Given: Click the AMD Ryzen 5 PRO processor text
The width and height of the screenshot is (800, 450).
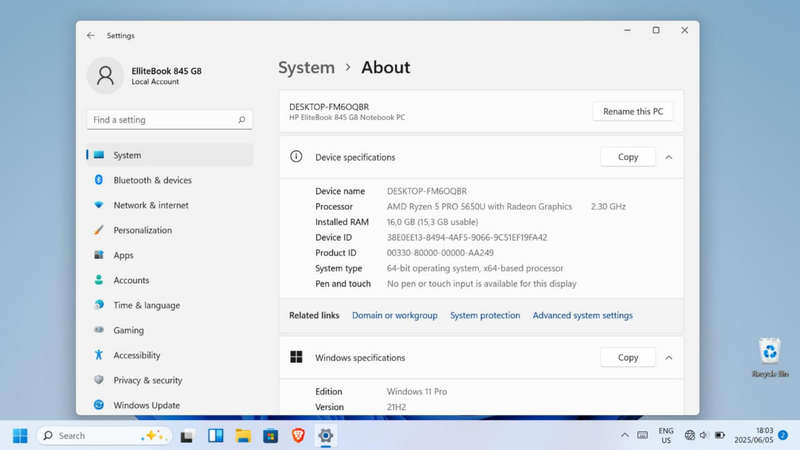Looking at the screenshot, I should (479, 207).
